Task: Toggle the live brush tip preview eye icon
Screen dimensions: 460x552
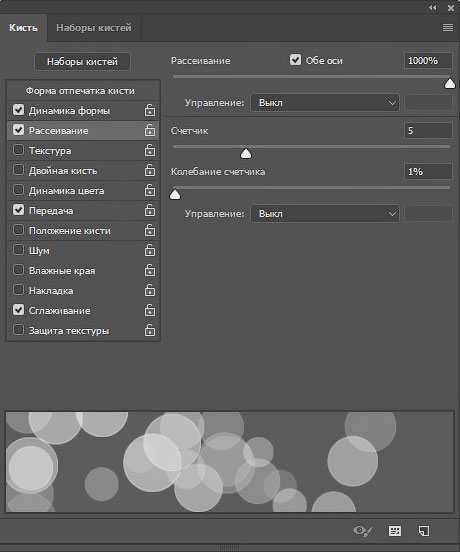Action: [x=363, y=531]
